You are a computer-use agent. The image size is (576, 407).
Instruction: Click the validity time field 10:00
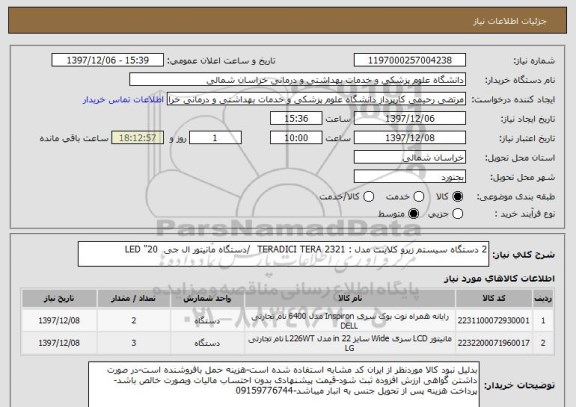click(296, 138)
